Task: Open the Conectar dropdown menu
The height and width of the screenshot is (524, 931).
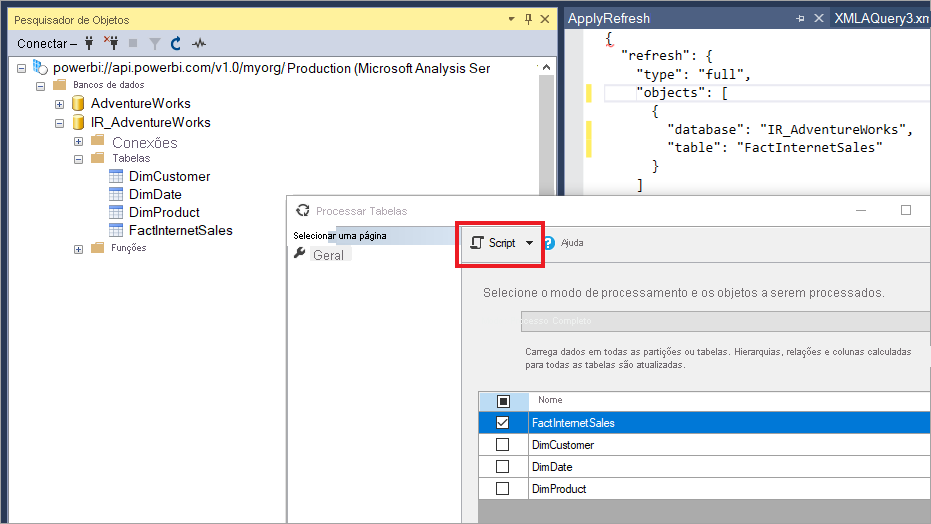Action: tap(46, 43)
